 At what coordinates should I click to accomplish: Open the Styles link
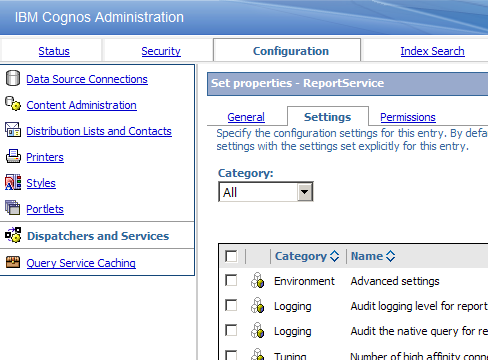pyautogui.click(x=41, y=183)
